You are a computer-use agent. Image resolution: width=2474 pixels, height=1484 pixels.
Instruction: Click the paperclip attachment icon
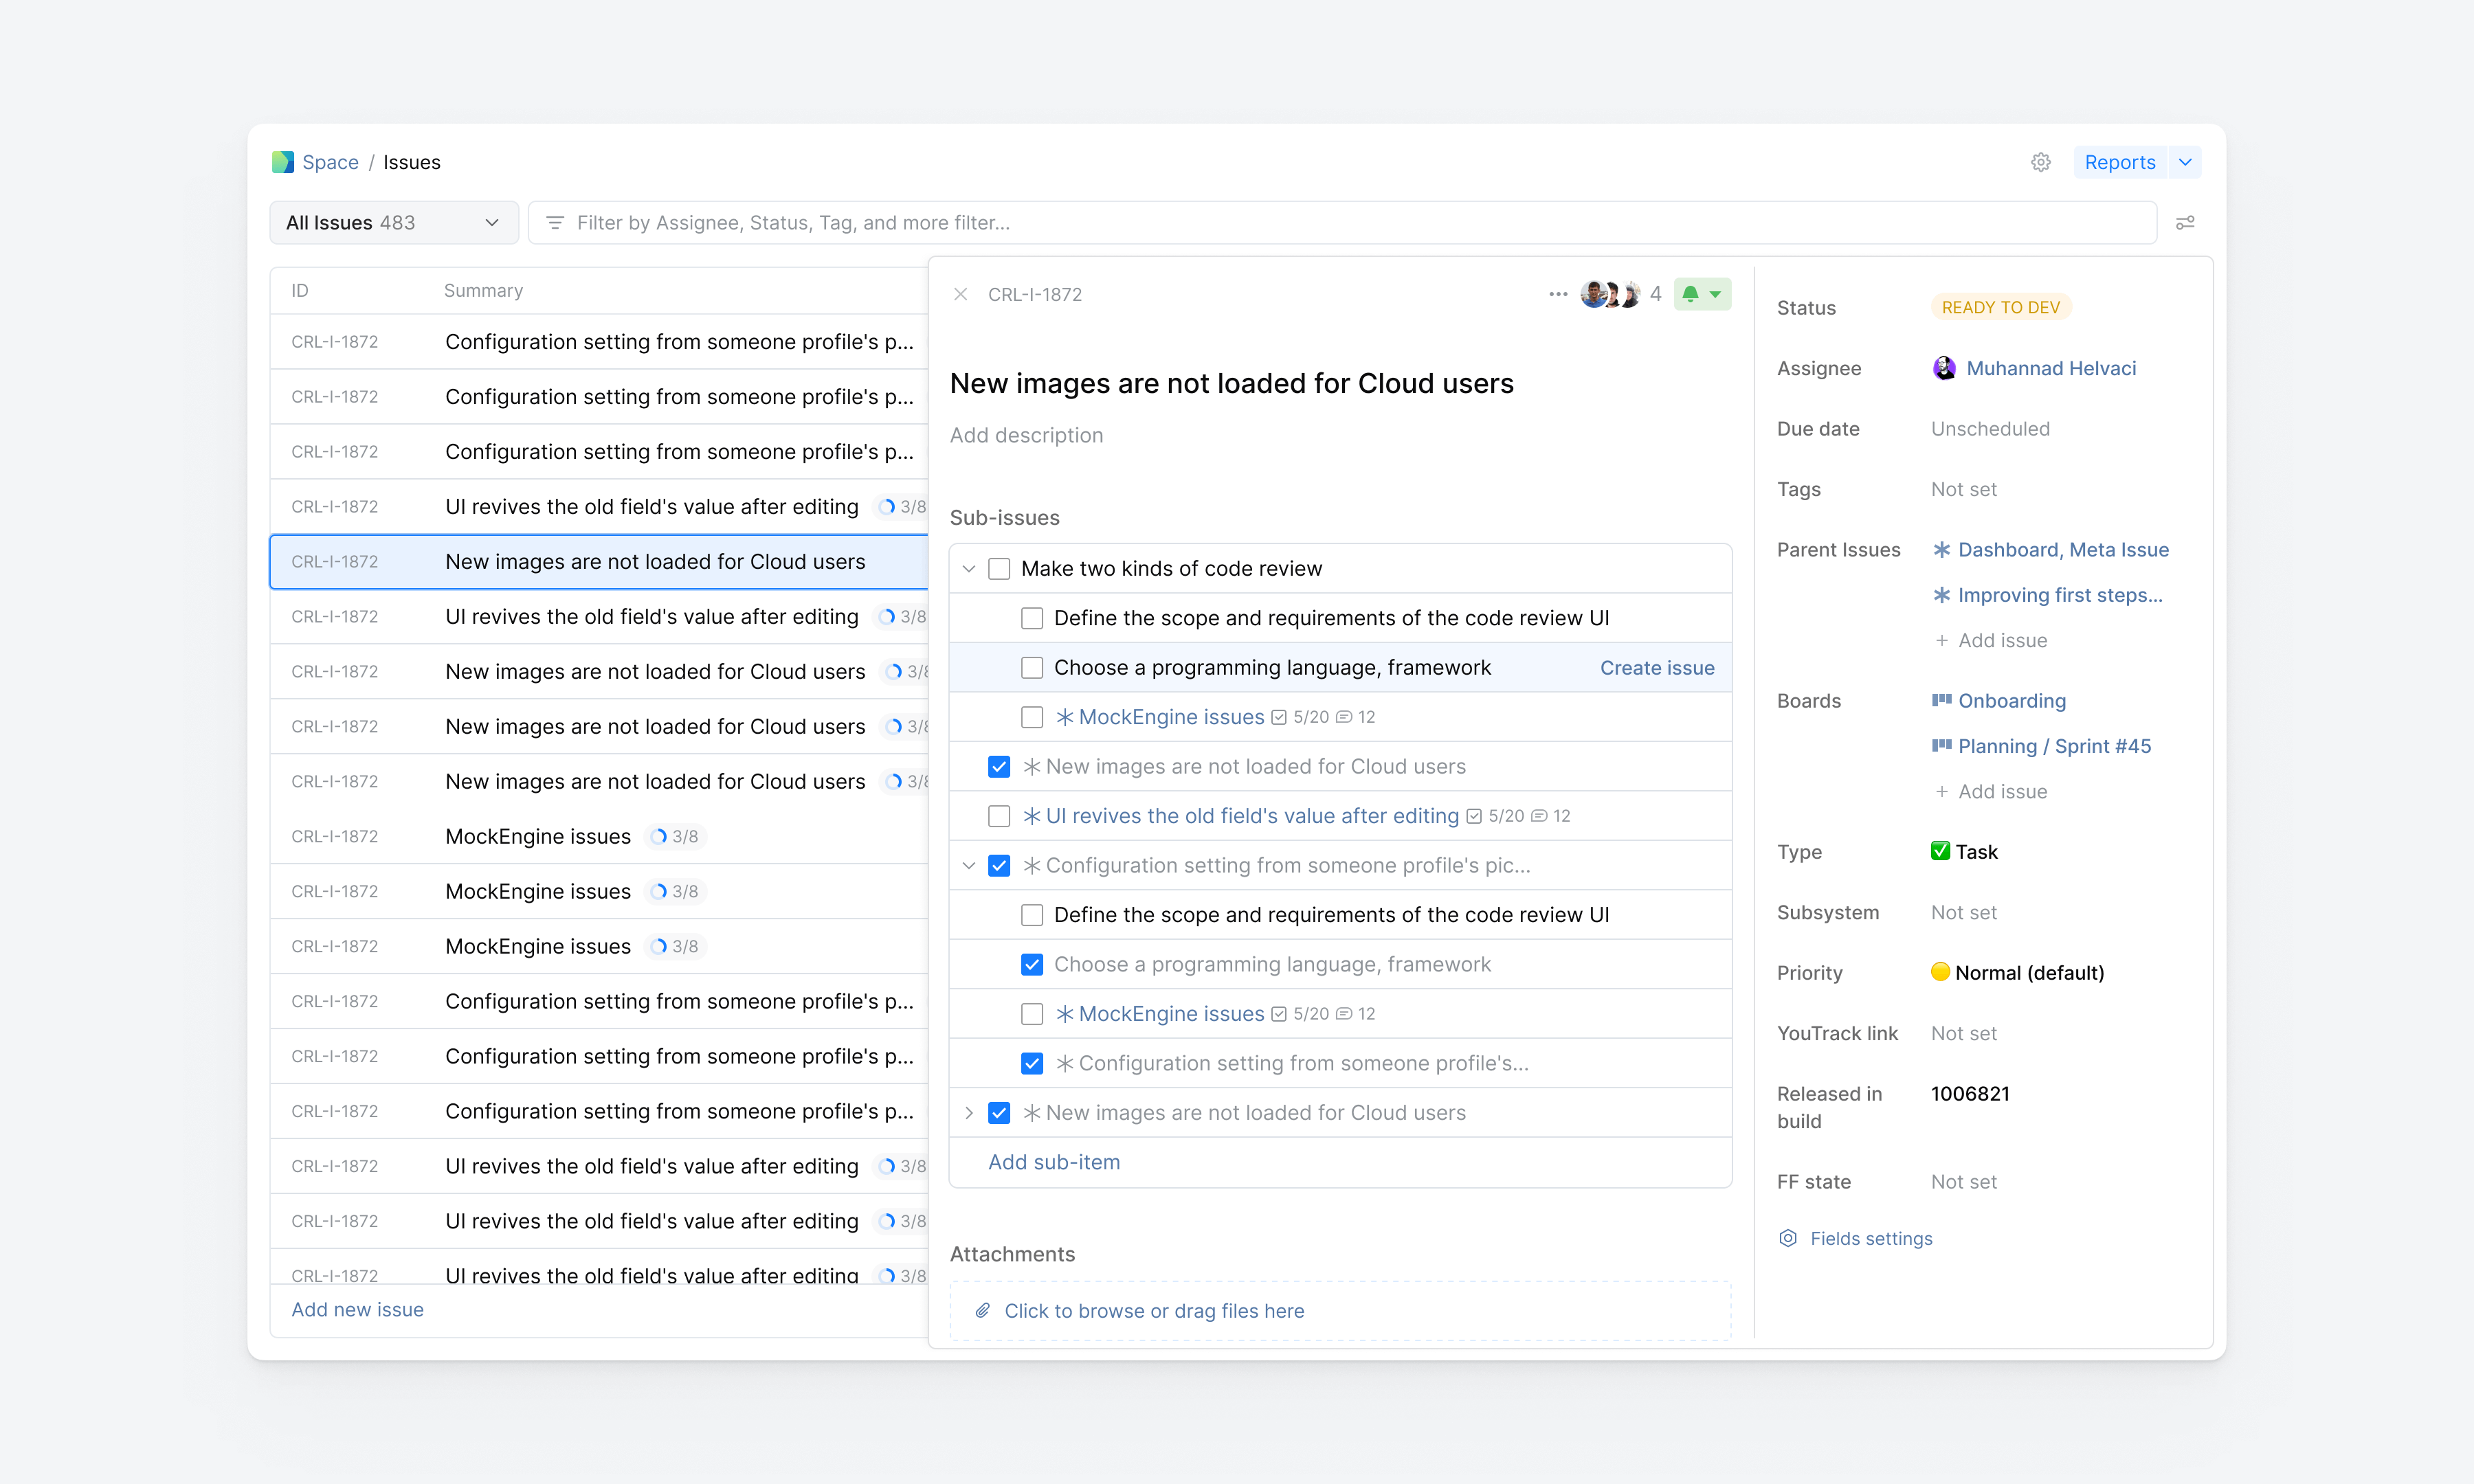click(983, 1310)
